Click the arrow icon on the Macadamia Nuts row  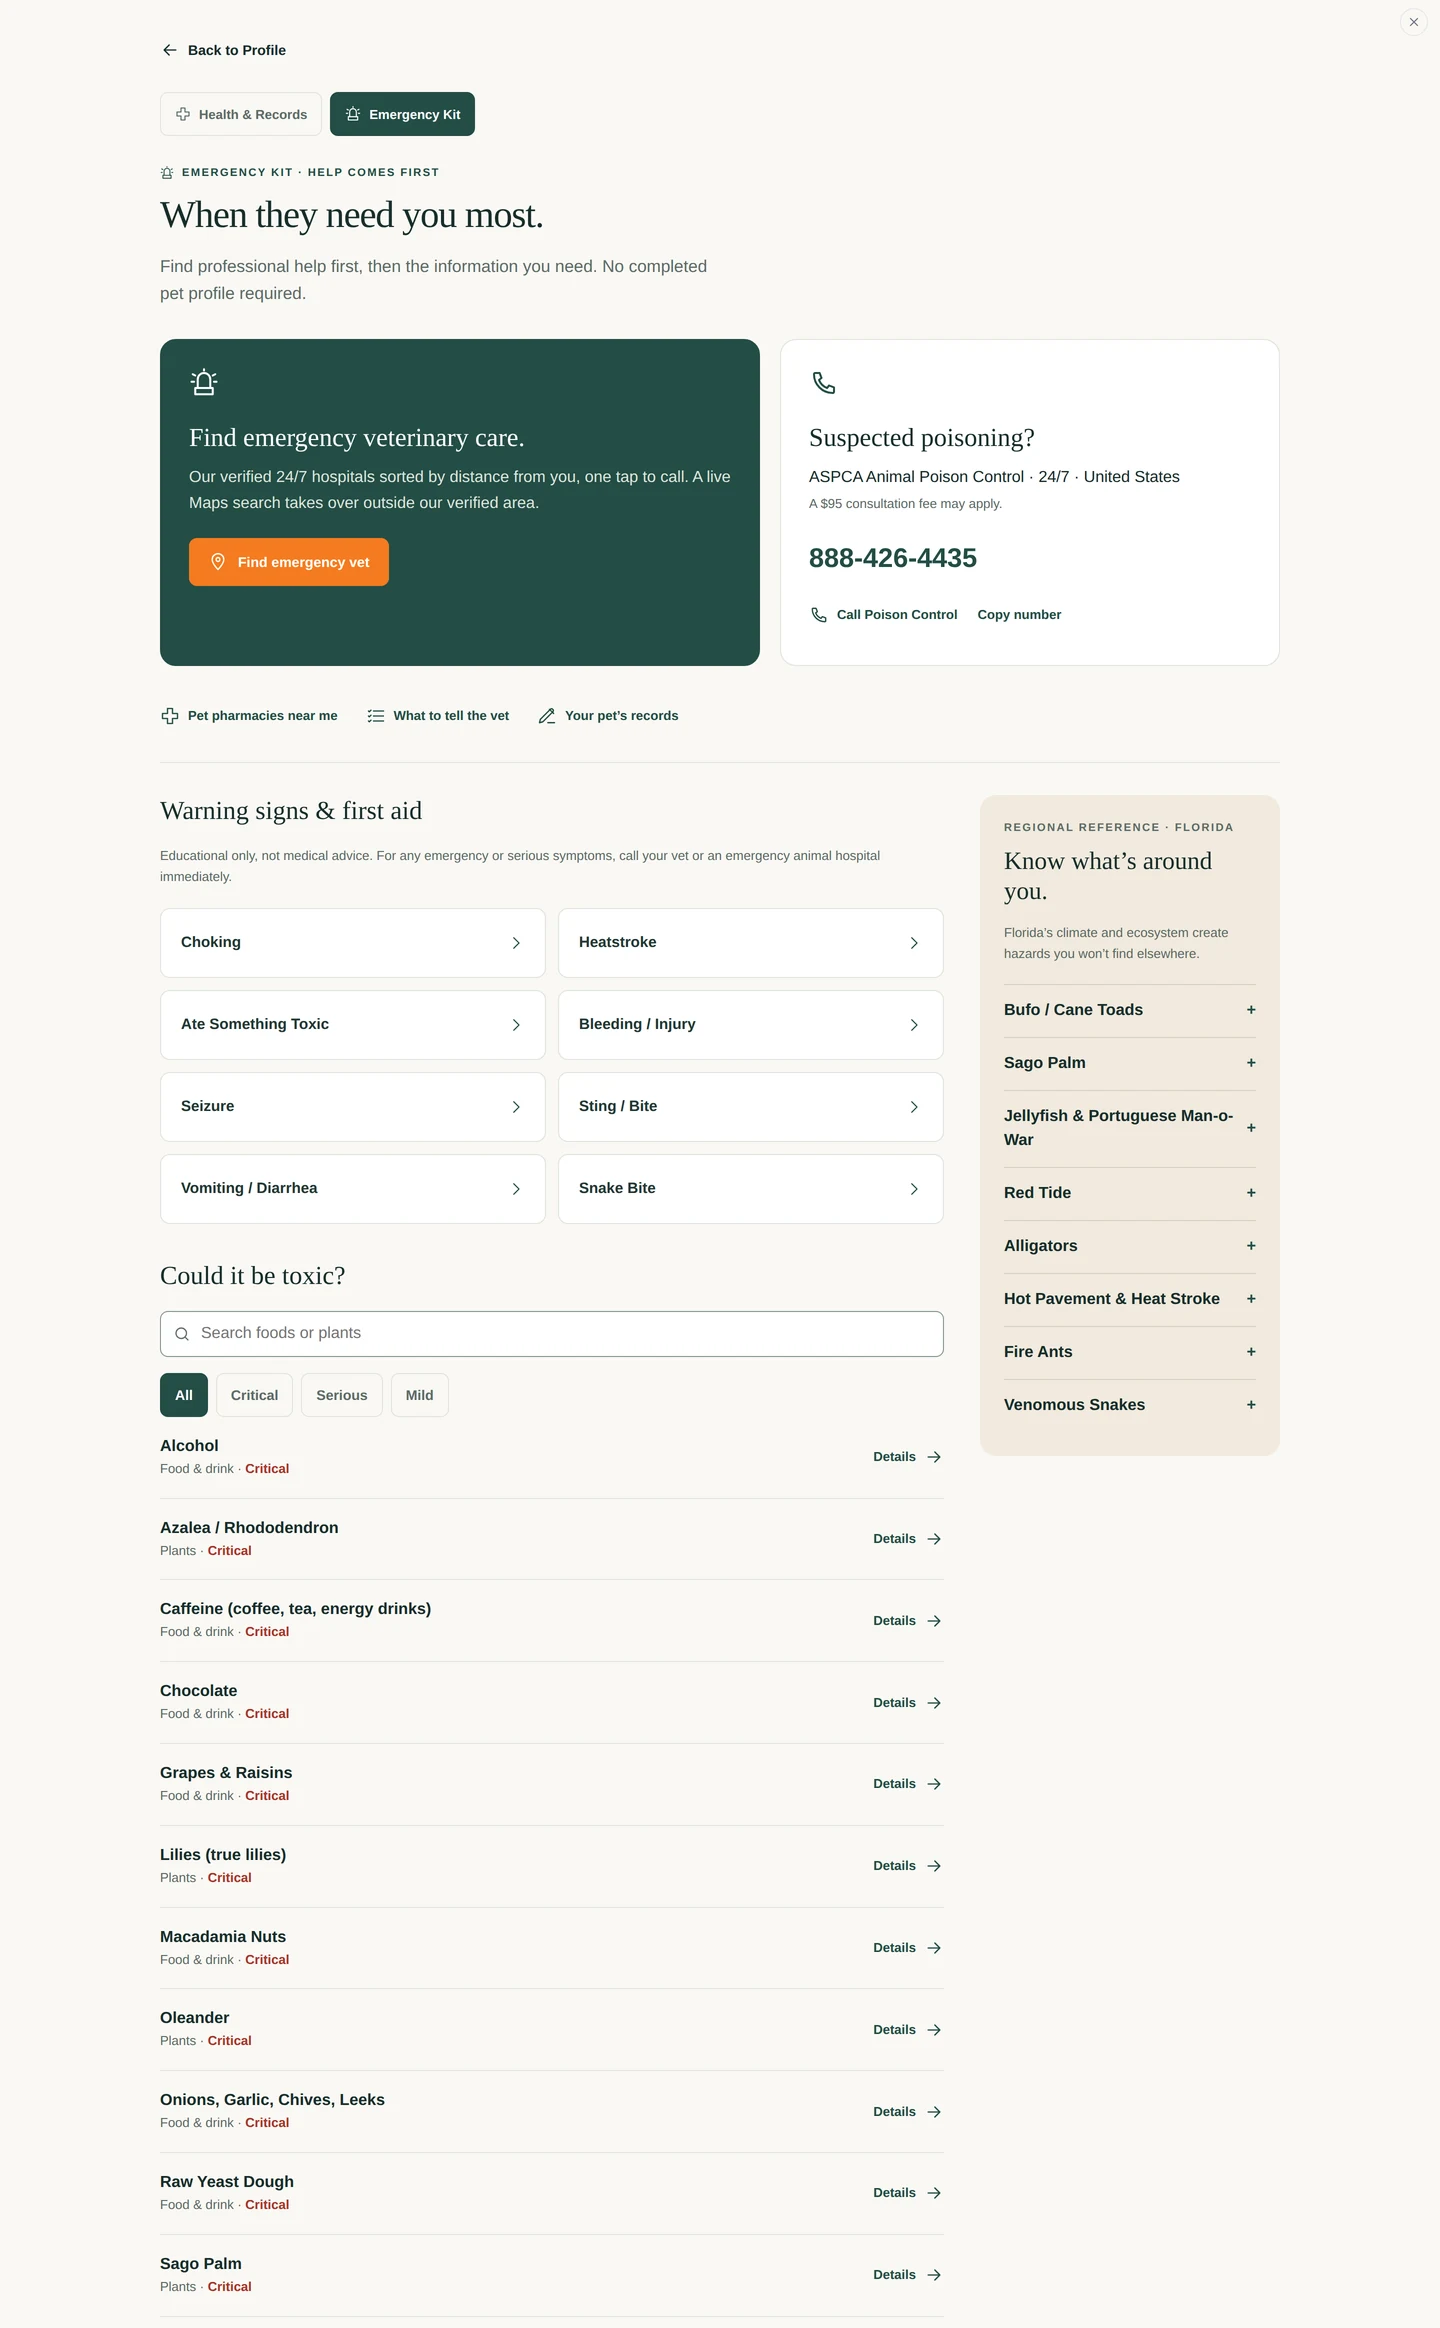pos(934,1948)
